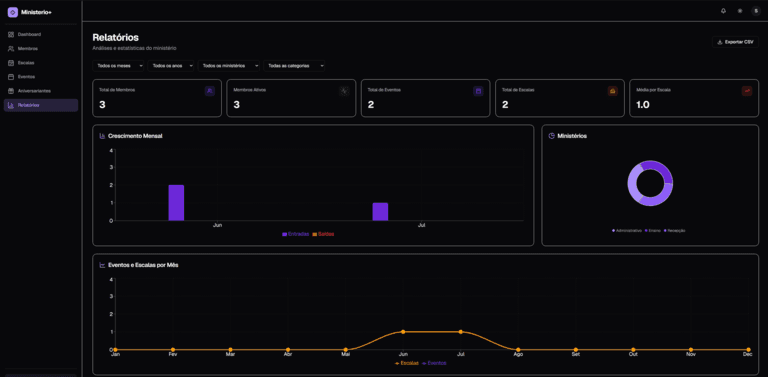Image resolution: width=768 pixels, height=377 pixels.
Task: Toggle the Saídas legend item
Action: pos(323,234)
